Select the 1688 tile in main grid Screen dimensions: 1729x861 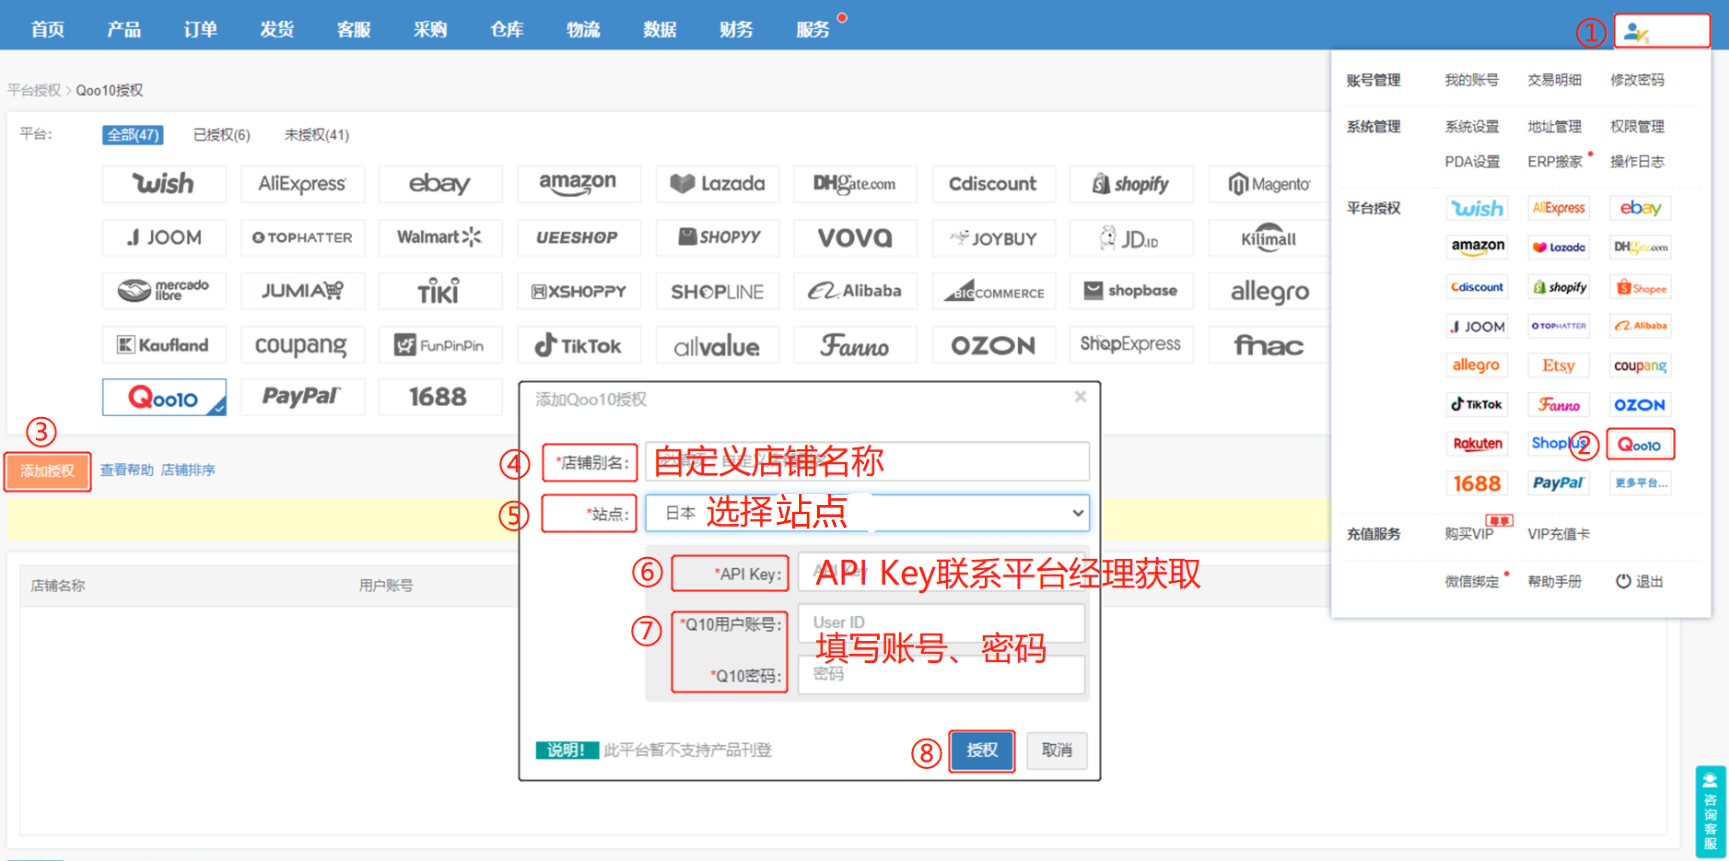[440, 397]
